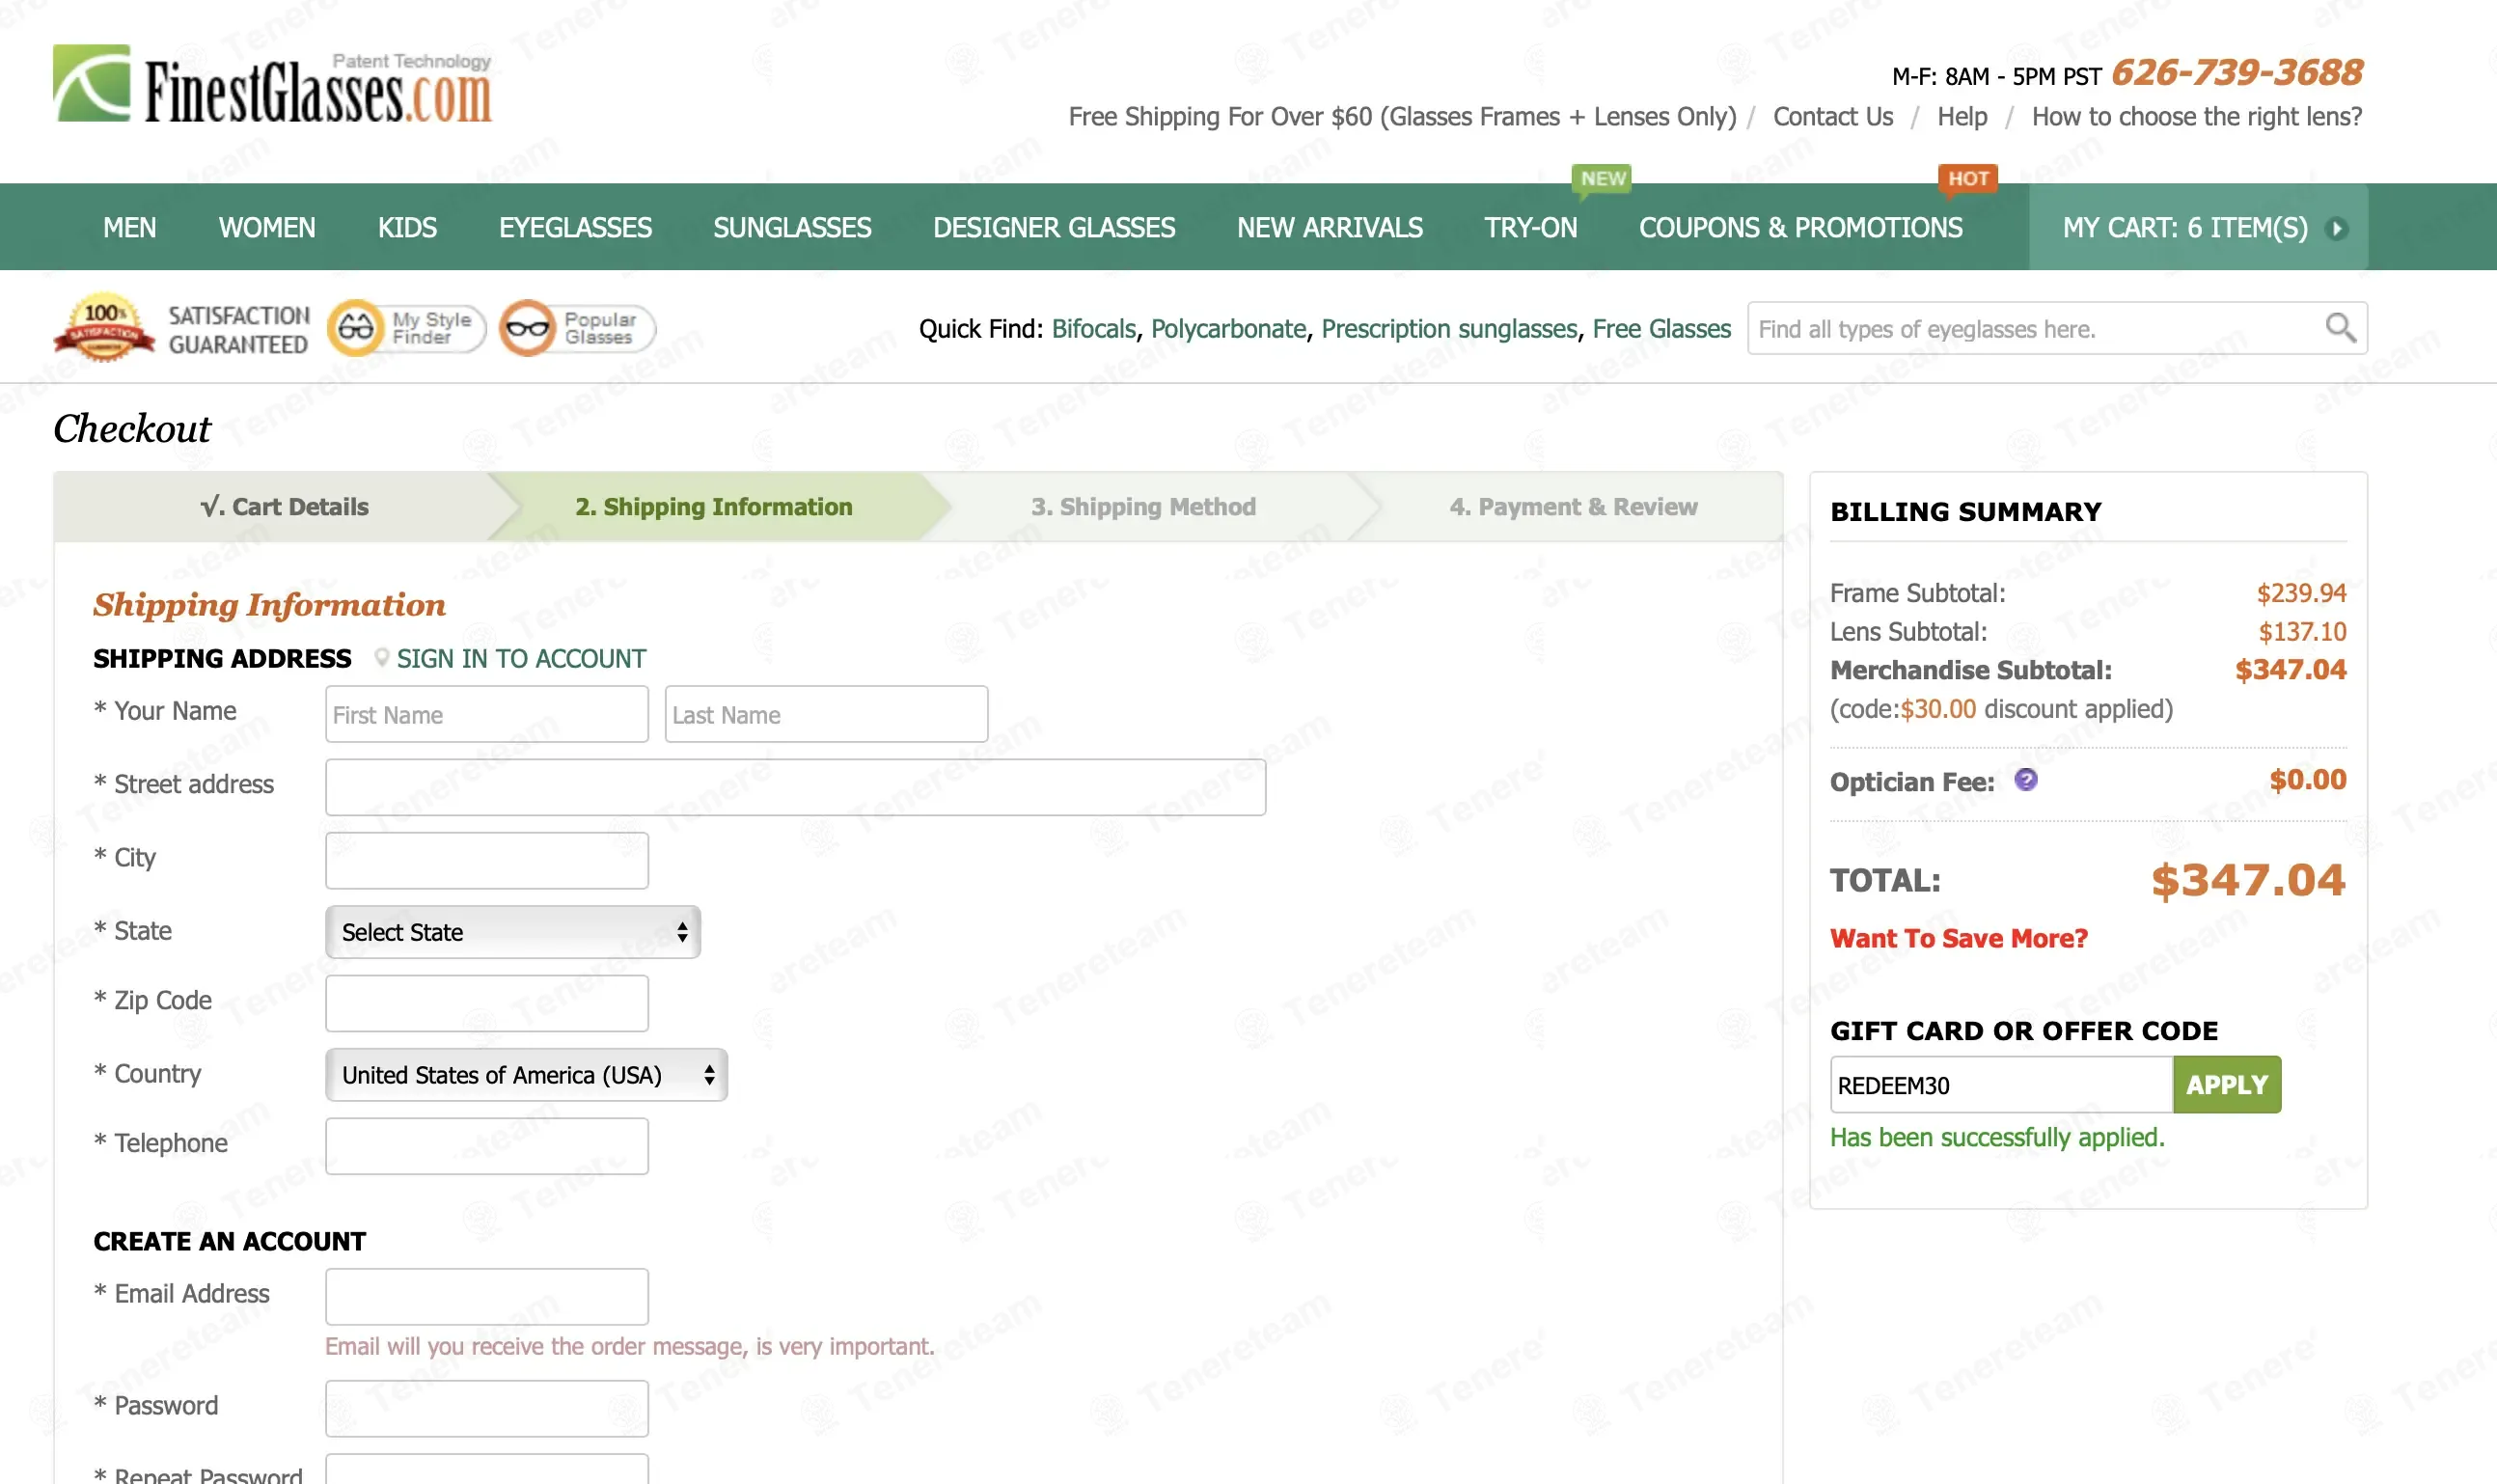
Task: Open the Country dropdown showing USA
Action: click(x=526, y=1075)
